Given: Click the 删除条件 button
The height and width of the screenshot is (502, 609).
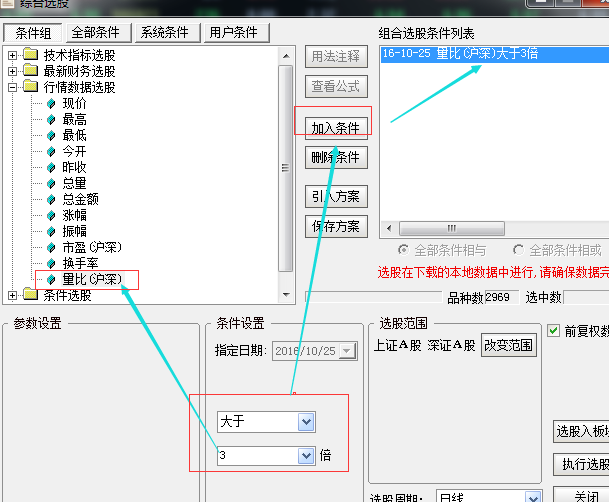Looking at the screenshot, I should 336,158.
